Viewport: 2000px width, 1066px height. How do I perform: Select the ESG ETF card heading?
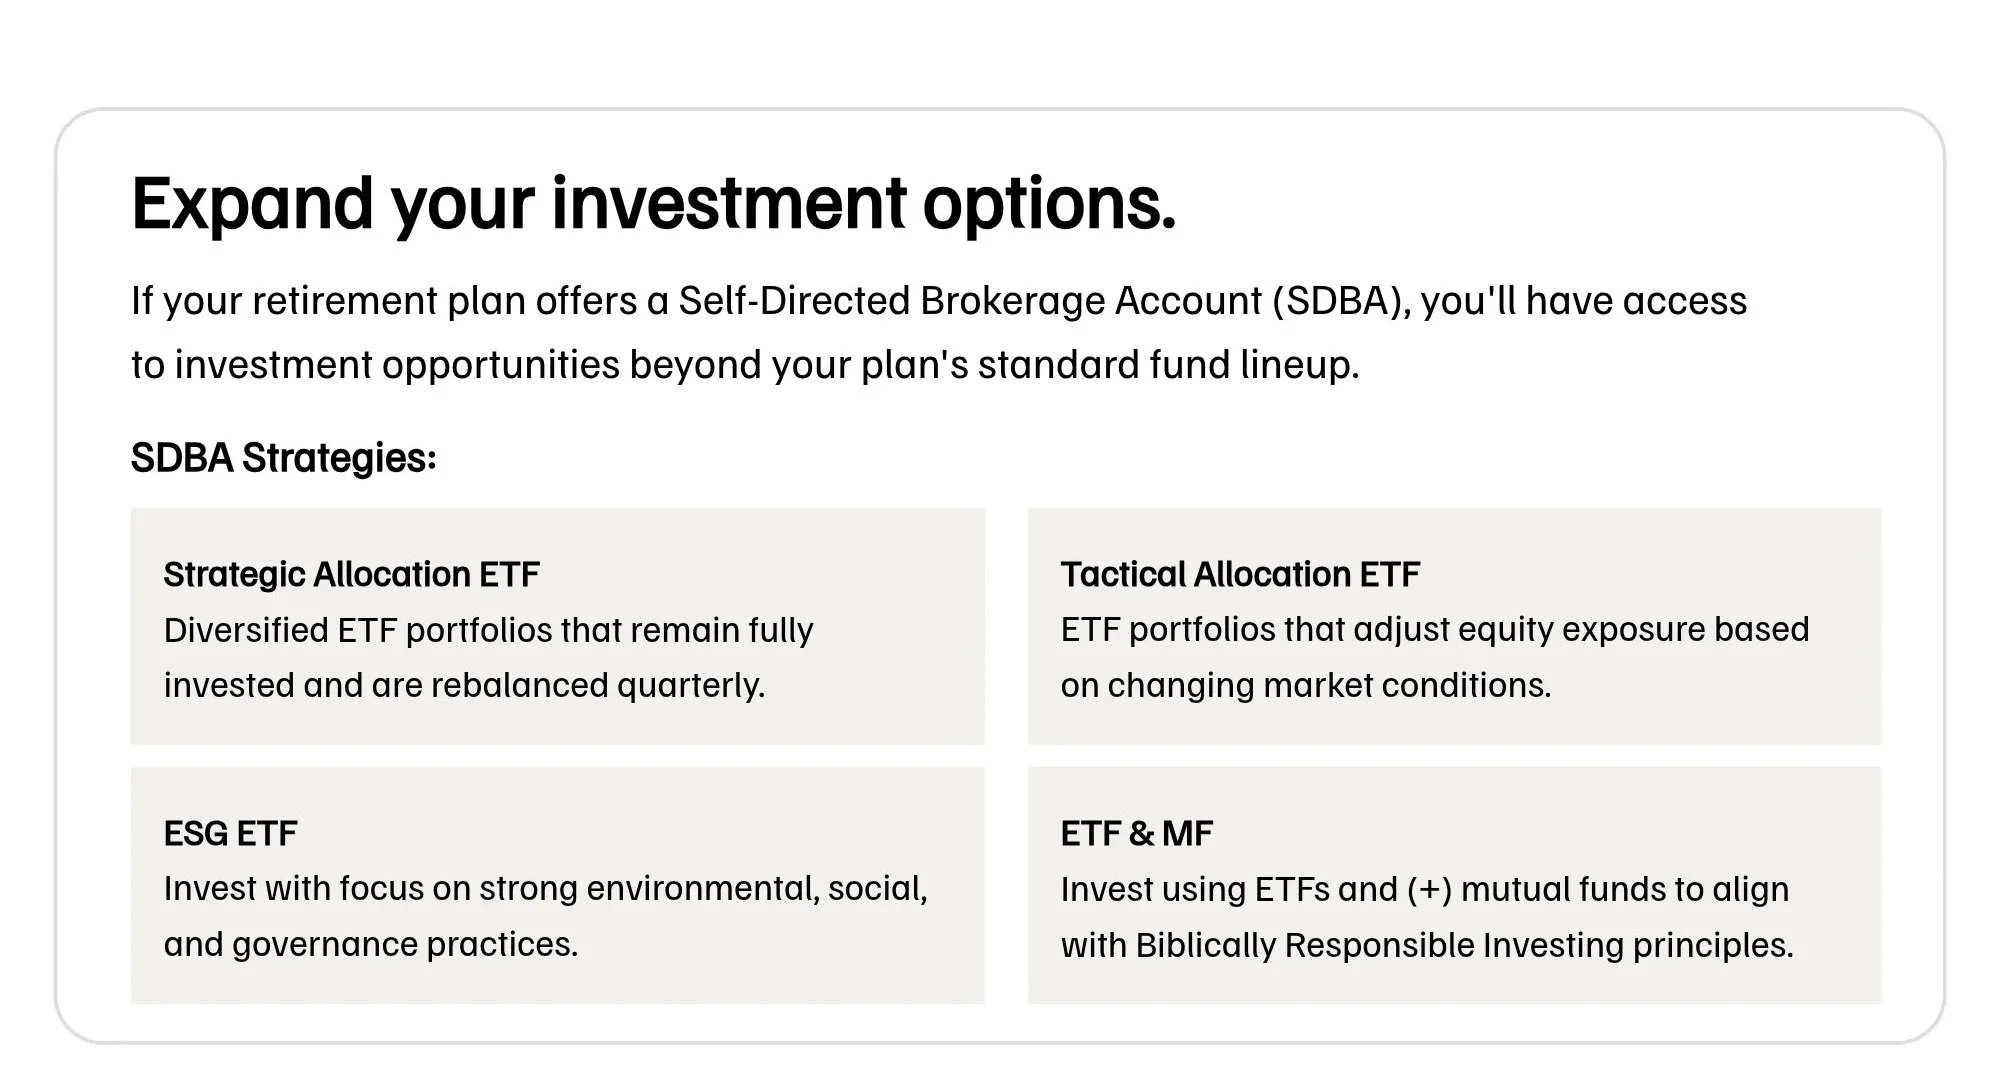230,833
